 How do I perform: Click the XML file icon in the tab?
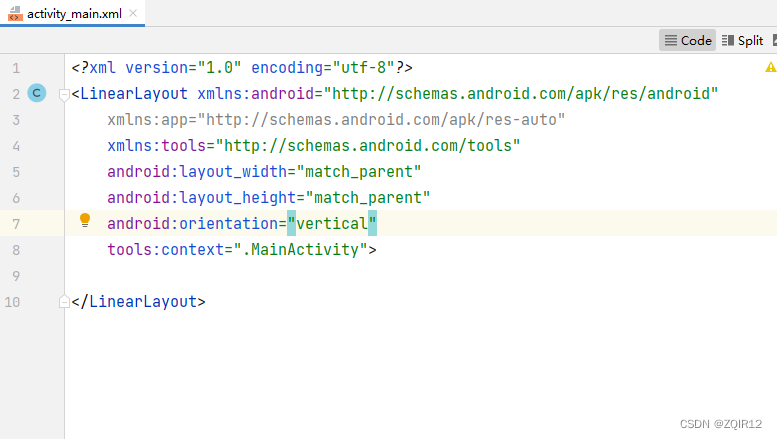pos(15,14)
